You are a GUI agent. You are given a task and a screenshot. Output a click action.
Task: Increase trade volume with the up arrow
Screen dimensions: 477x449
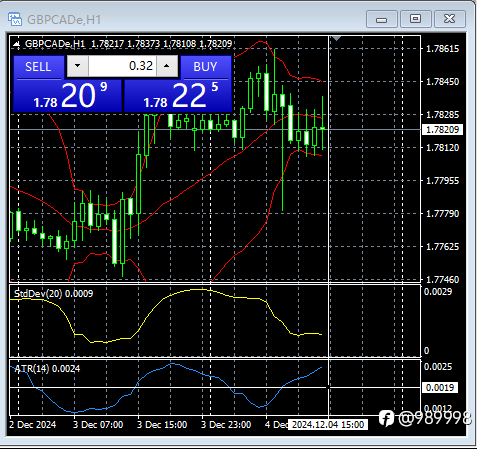(167, 66)
